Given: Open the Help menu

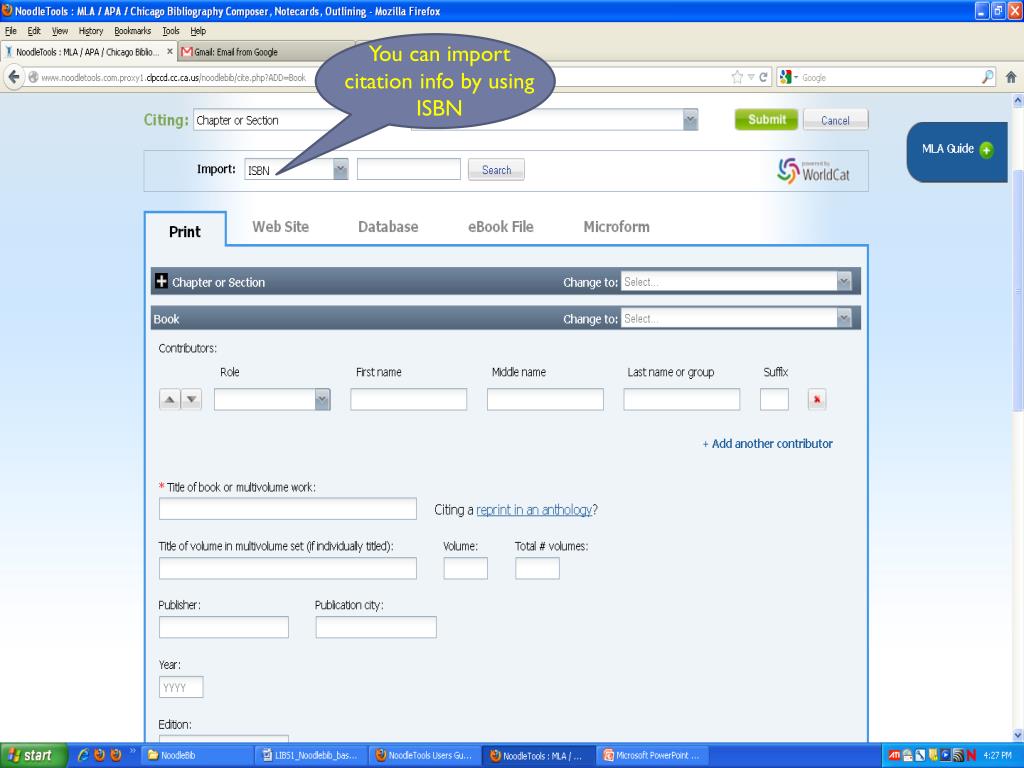Looking at the screenshot, I should (198, 31).
